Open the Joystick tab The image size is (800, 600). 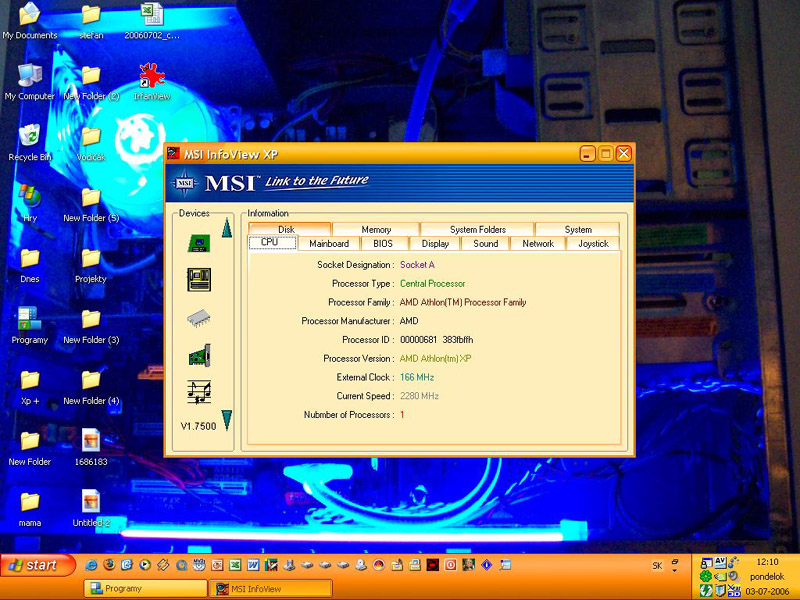593,243
